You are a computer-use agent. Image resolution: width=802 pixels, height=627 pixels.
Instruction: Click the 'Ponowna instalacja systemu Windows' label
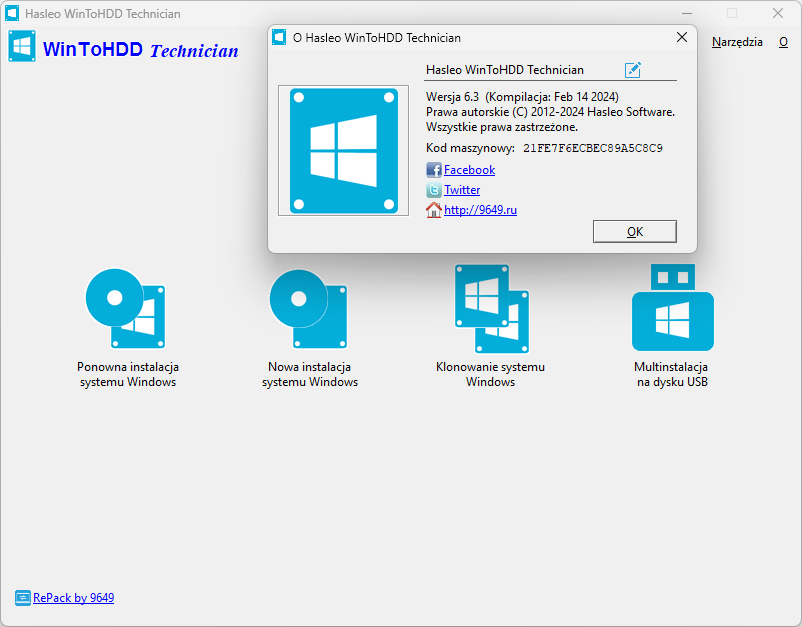tap(128, 374)
